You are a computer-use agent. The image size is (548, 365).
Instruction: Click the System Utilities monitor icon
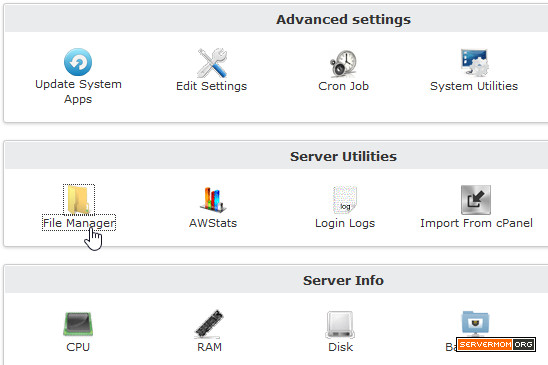474,63
